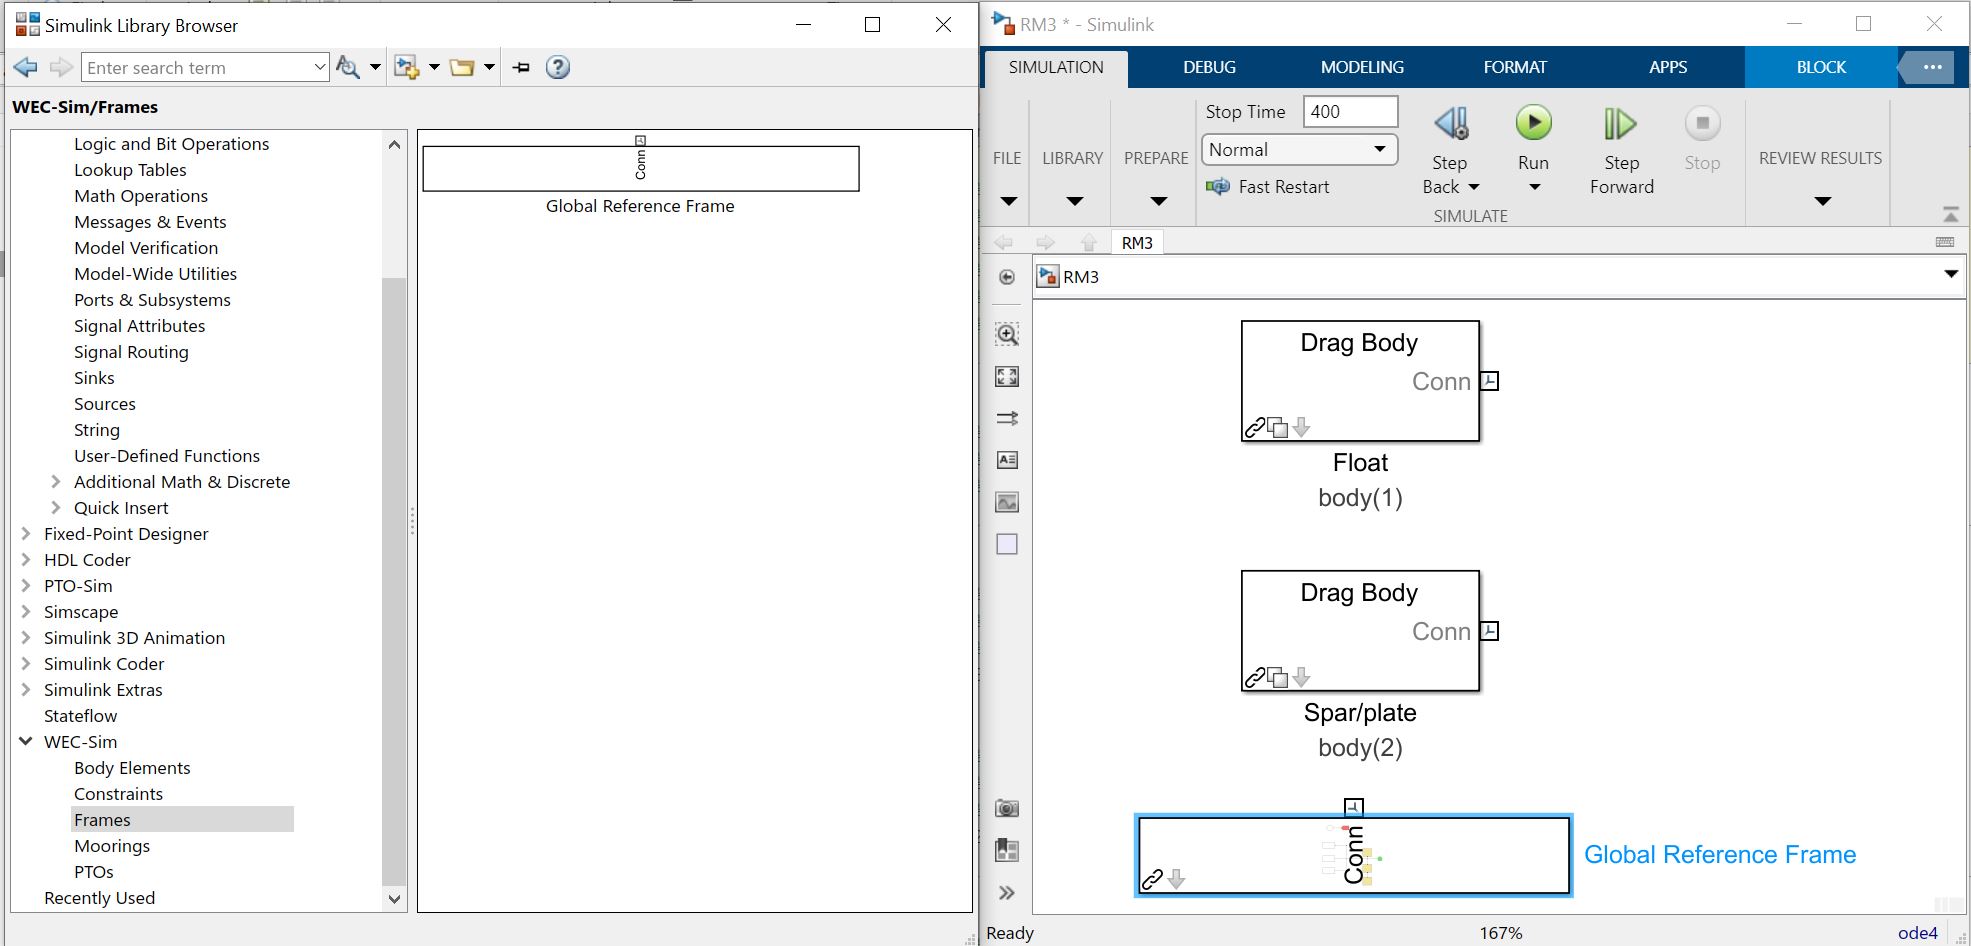Go back in Library Browser history
The height and width of the screenshot is (946, 1971).
point(26,67)
